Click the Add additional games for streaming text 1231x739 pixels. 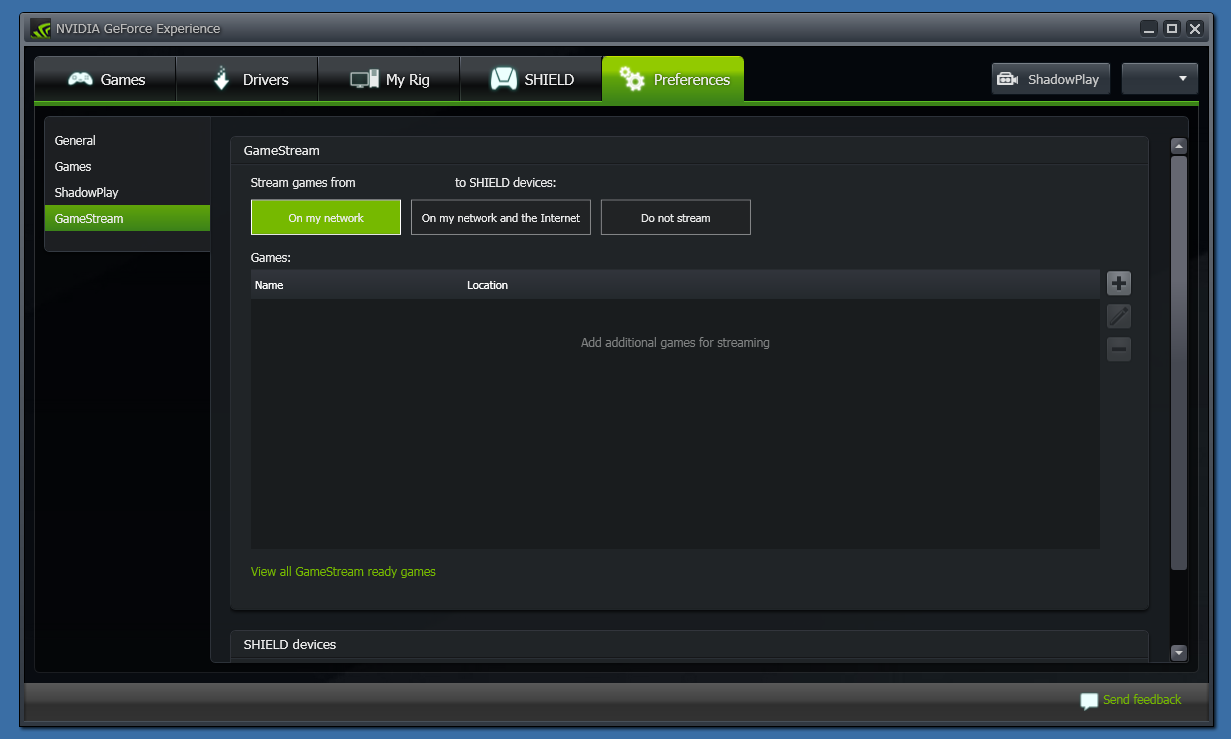[675, 343]
